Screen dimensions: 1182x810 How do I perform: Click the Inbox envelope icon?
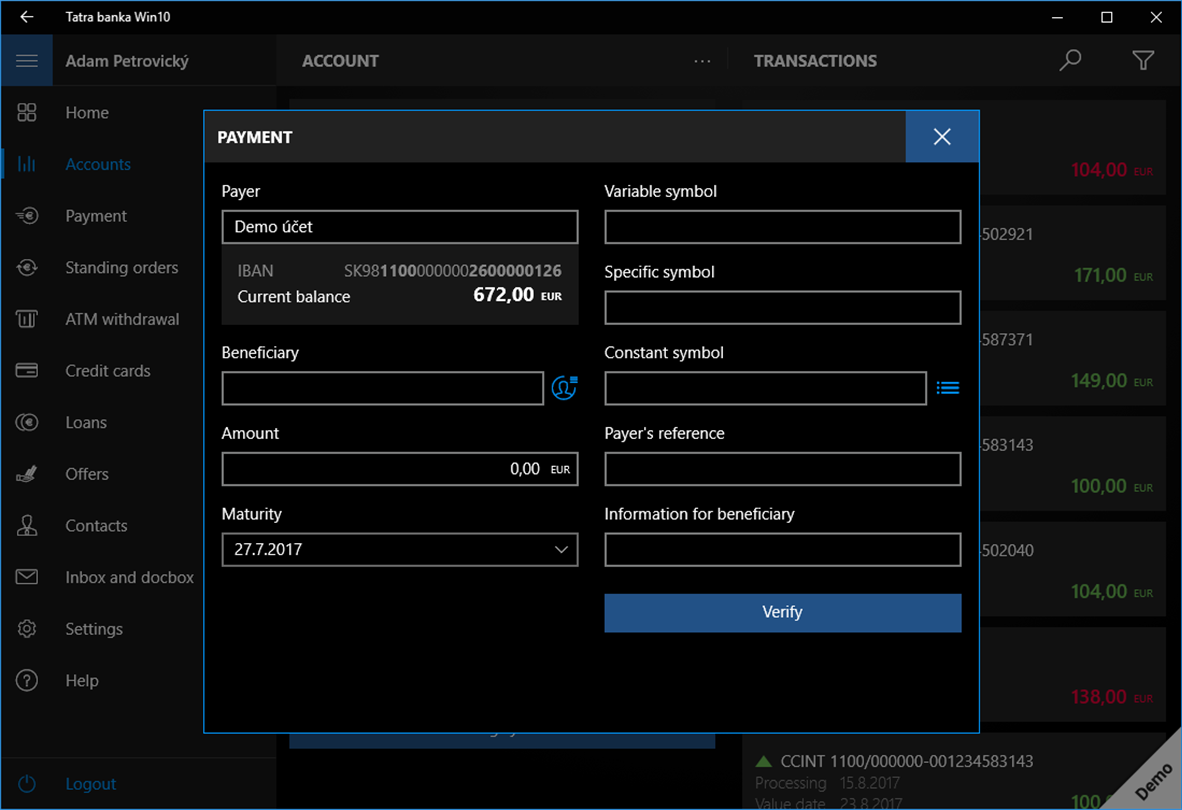(26, 577)
